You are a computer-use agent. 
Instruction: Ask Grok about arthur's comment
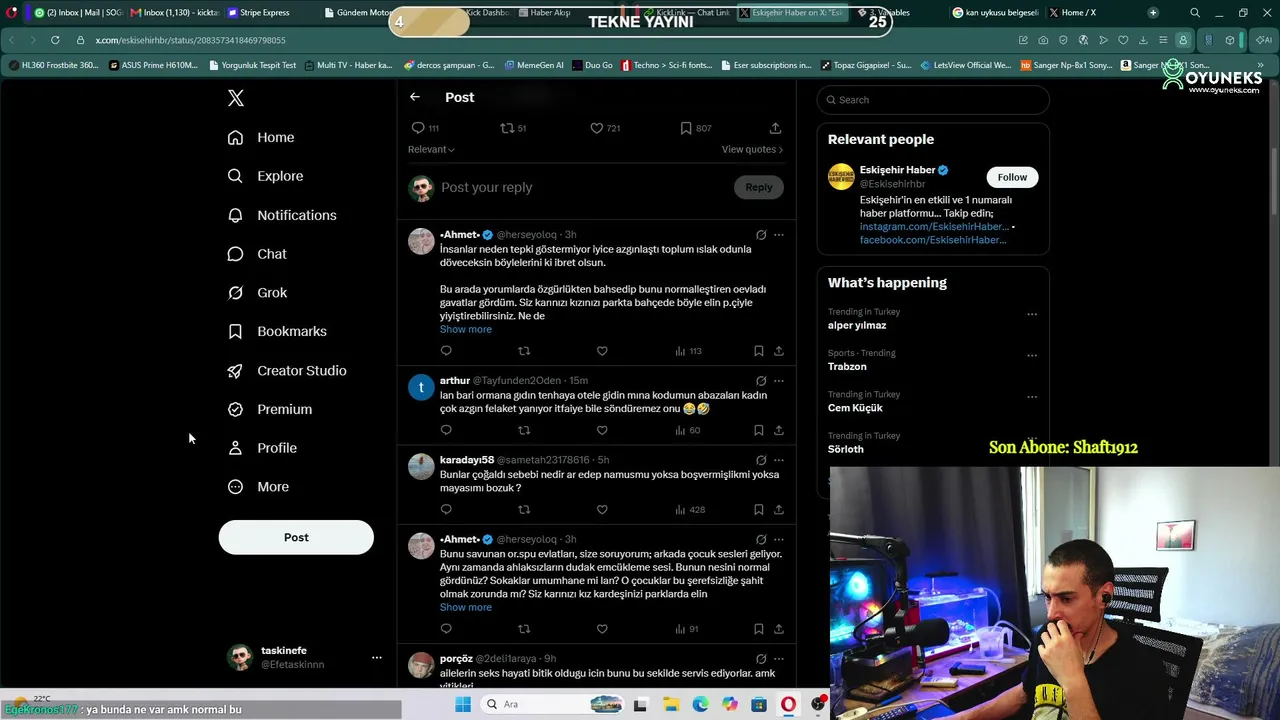[x=761, y=381]
